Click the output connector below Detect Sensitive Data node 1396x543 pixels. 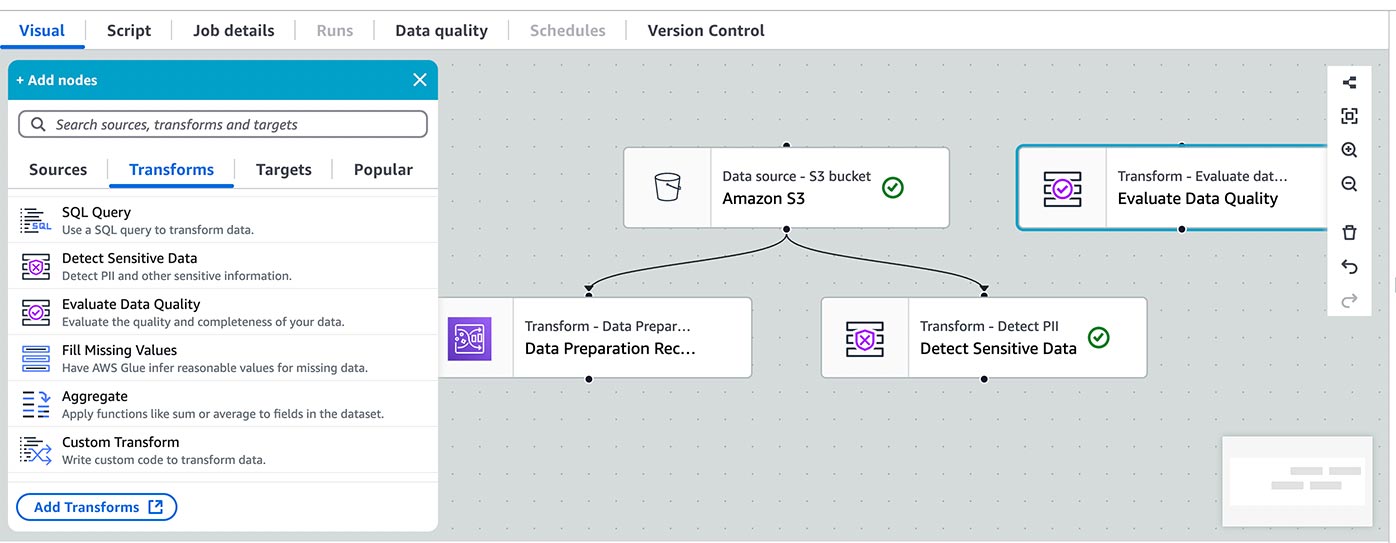pos(985,379)
